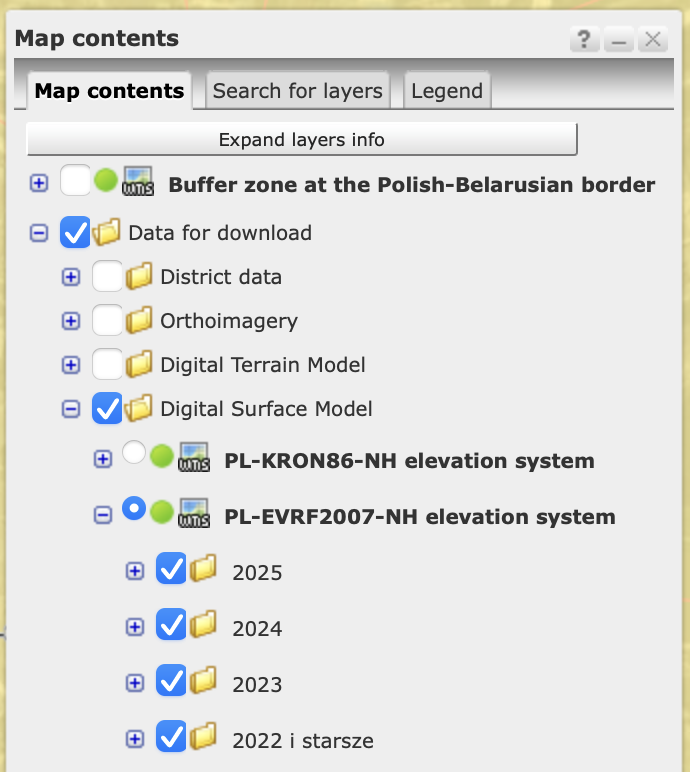This screenshot has width=690, height=772.
Task: Click green status dot of PL-KRON86-NH layer
Action: tap(162, 456)
